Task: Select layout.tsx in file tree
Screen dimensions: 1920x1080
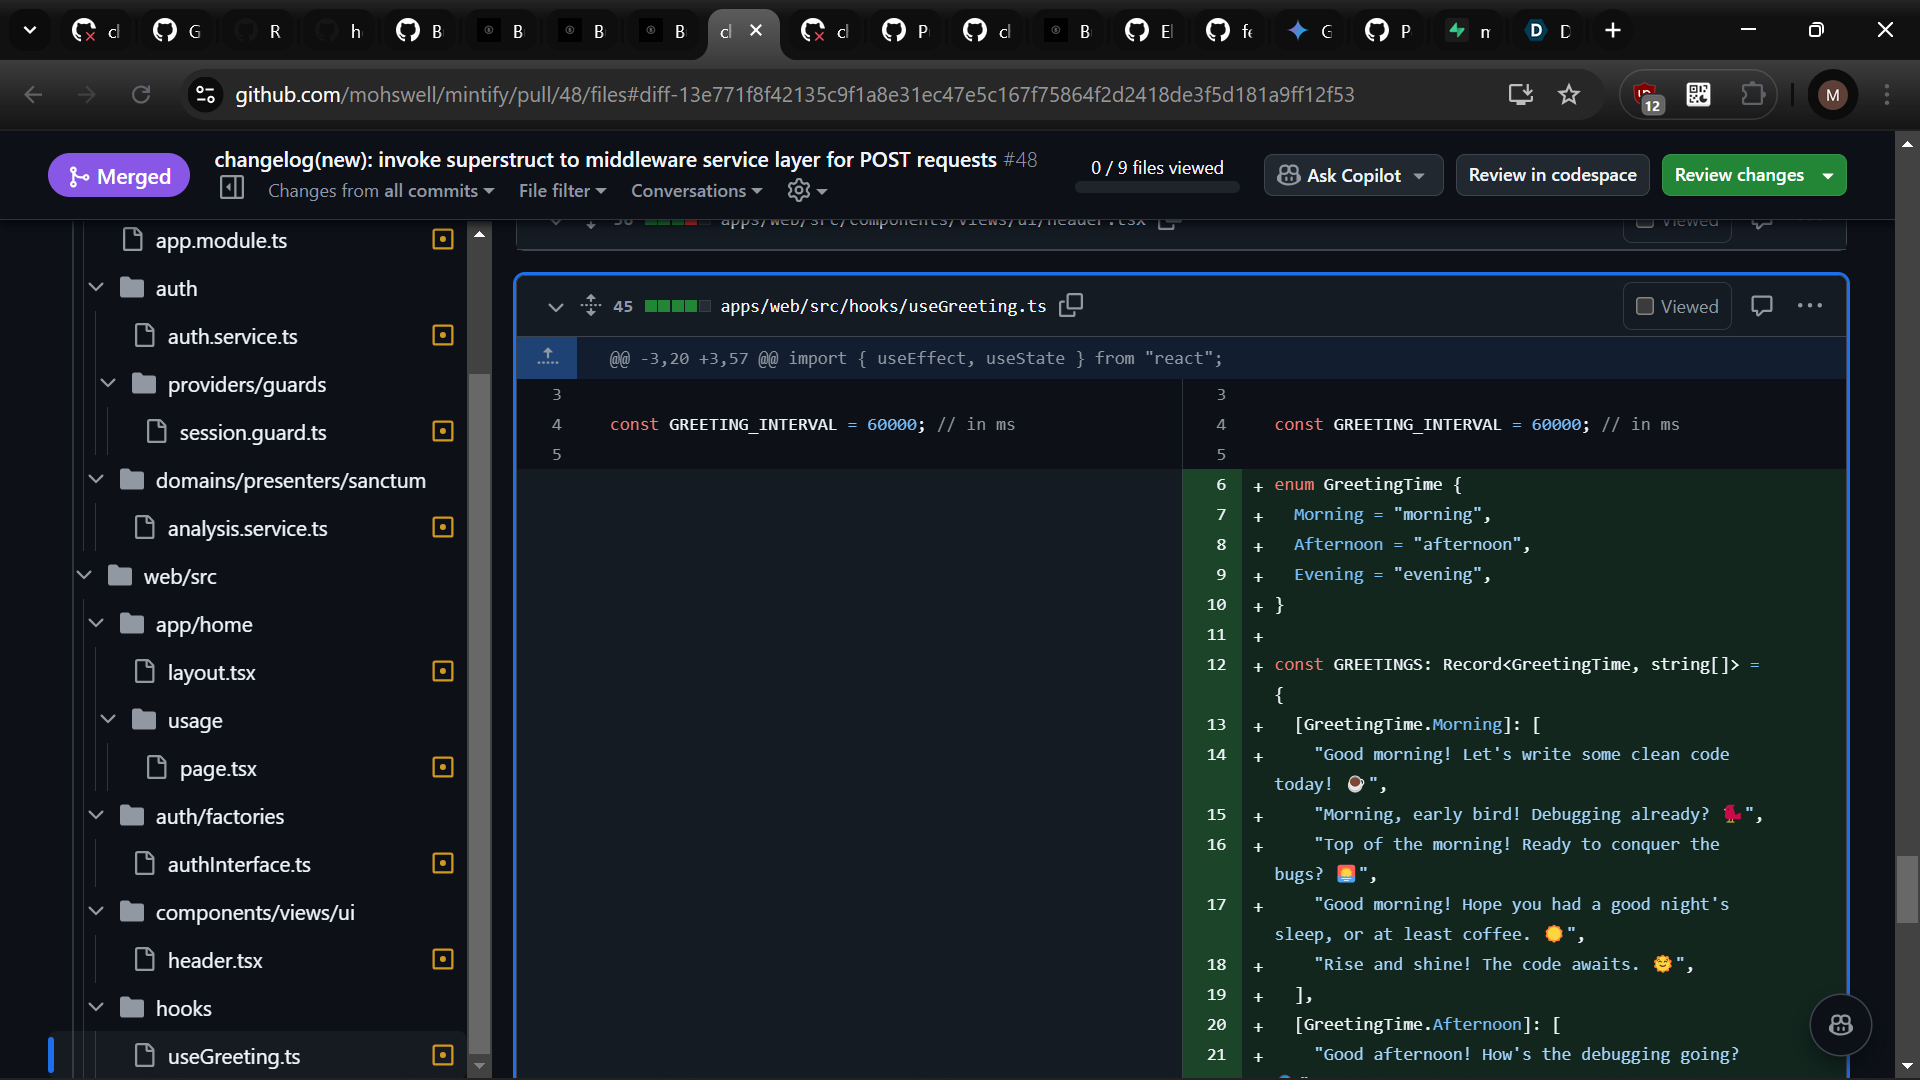Action: [211, 672]
